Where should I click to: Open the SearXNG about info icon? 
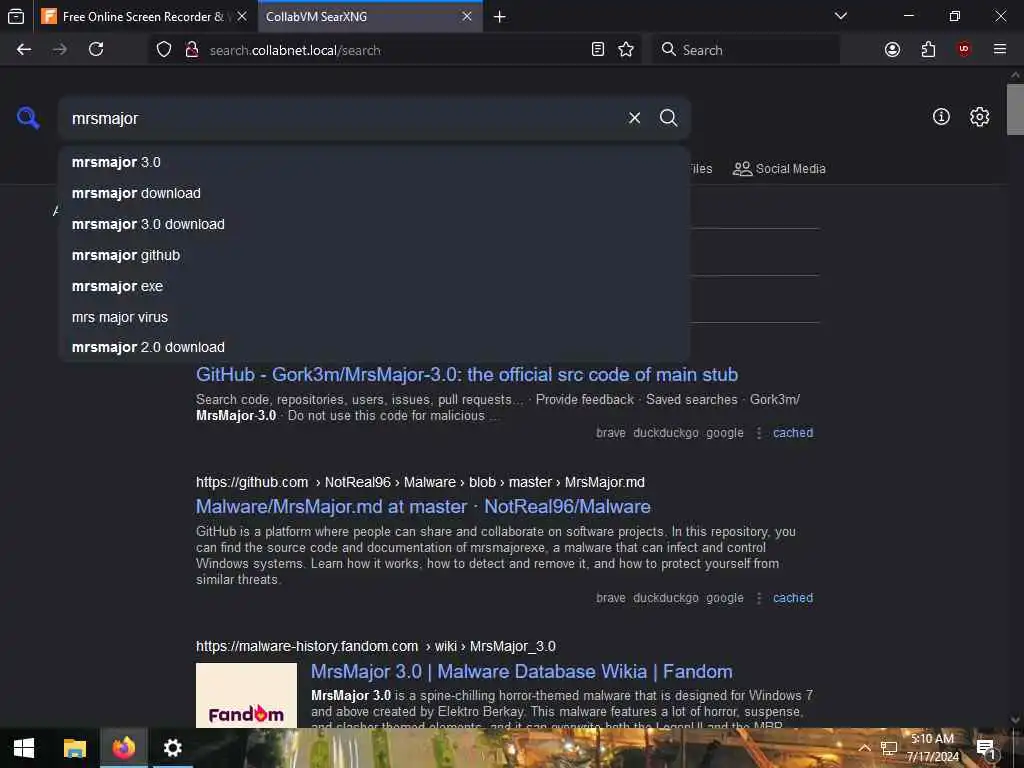point(941,117)
